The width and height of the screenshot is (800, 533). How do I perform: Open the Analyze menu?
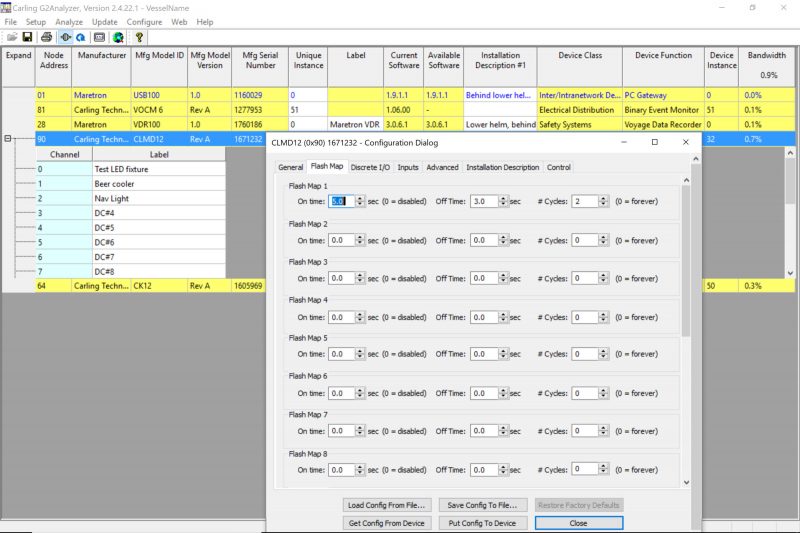pyautogui.click(x=69, y=22)
